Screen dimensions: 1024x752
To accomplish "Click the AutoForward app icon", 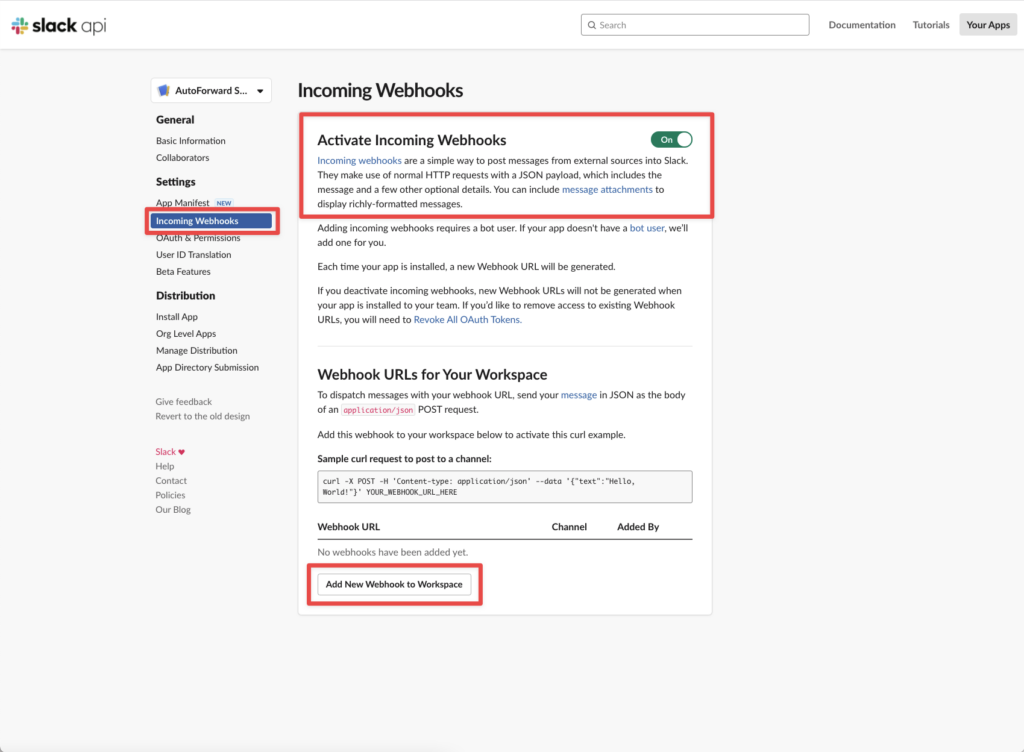I will (164, 90).
